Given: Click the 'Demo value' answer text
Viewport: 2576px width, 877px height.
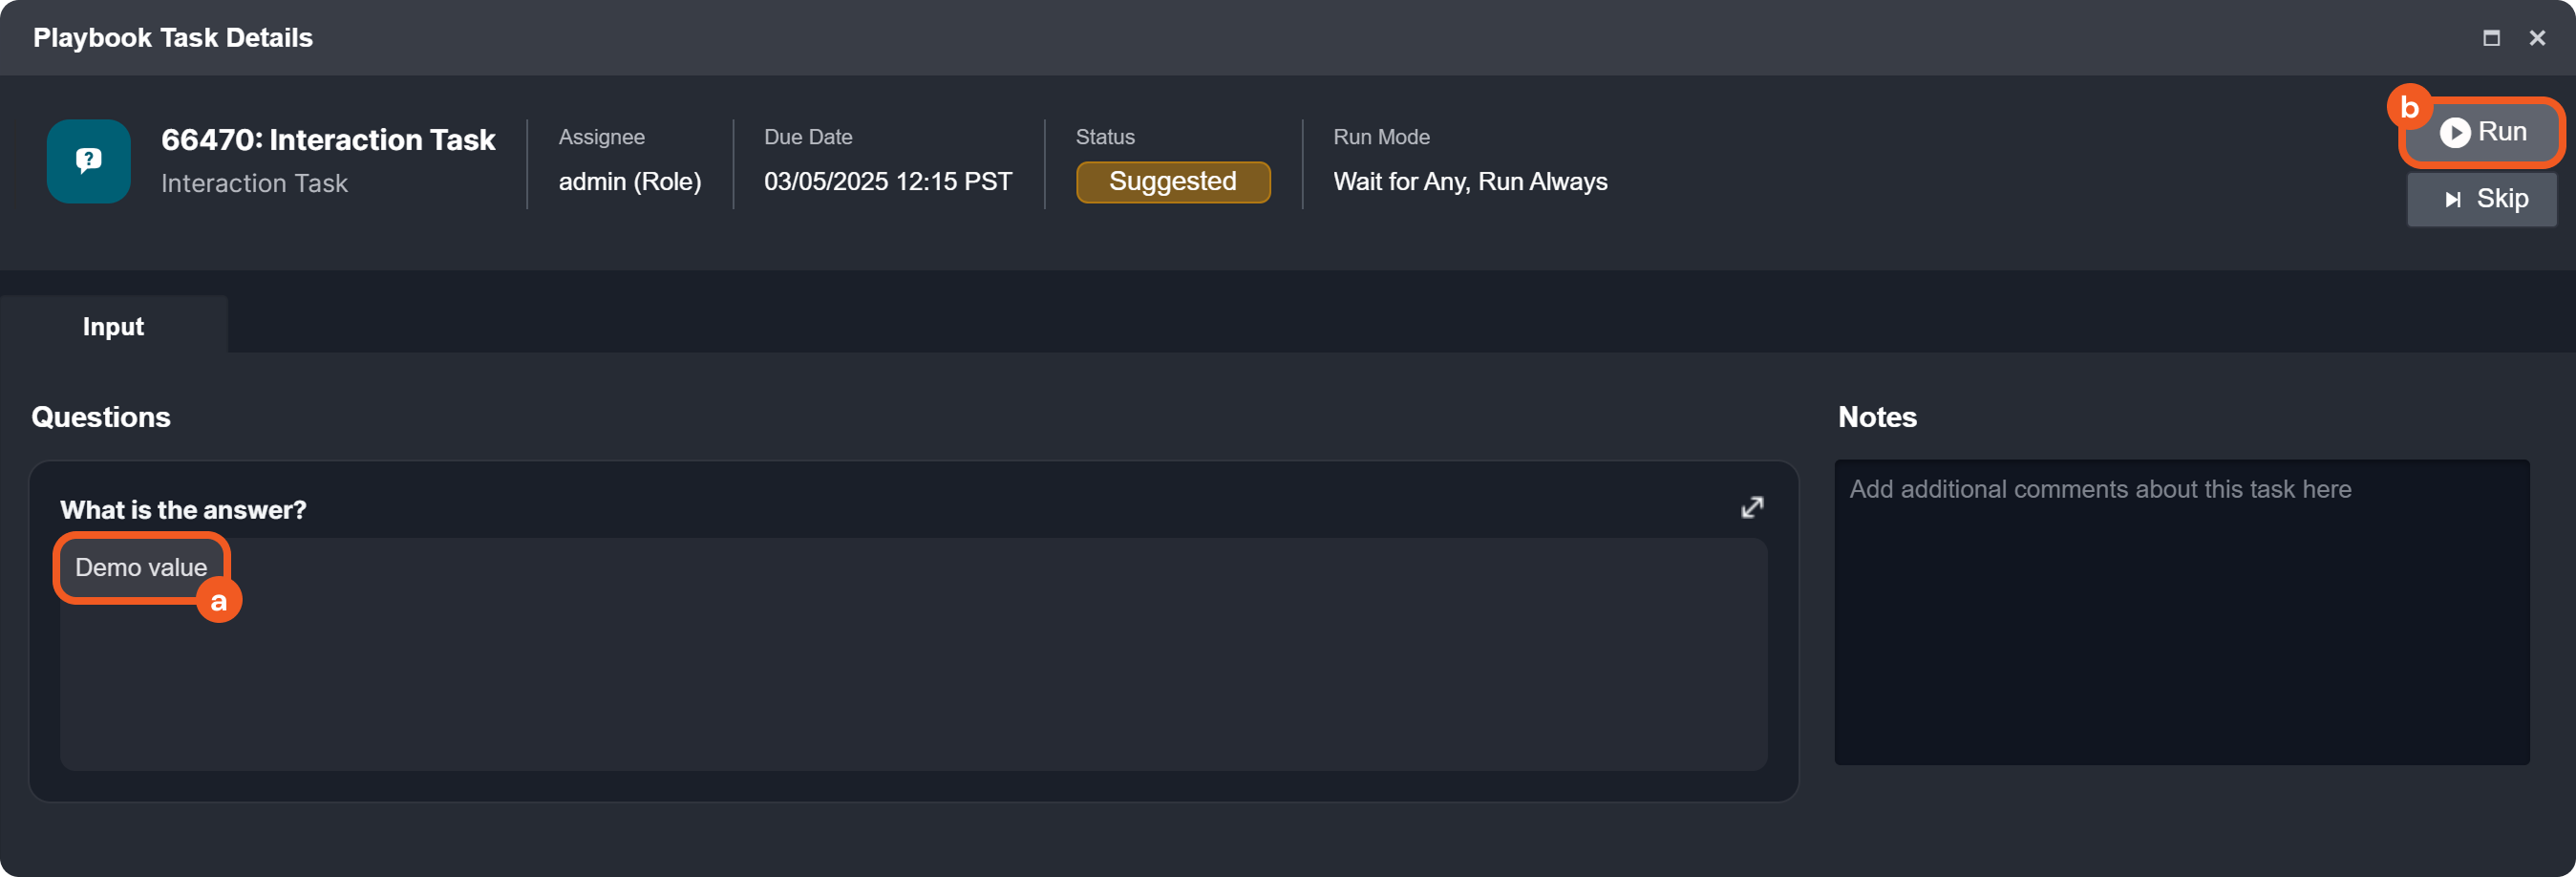Looking at the screenshot, I should coord(141,567).
